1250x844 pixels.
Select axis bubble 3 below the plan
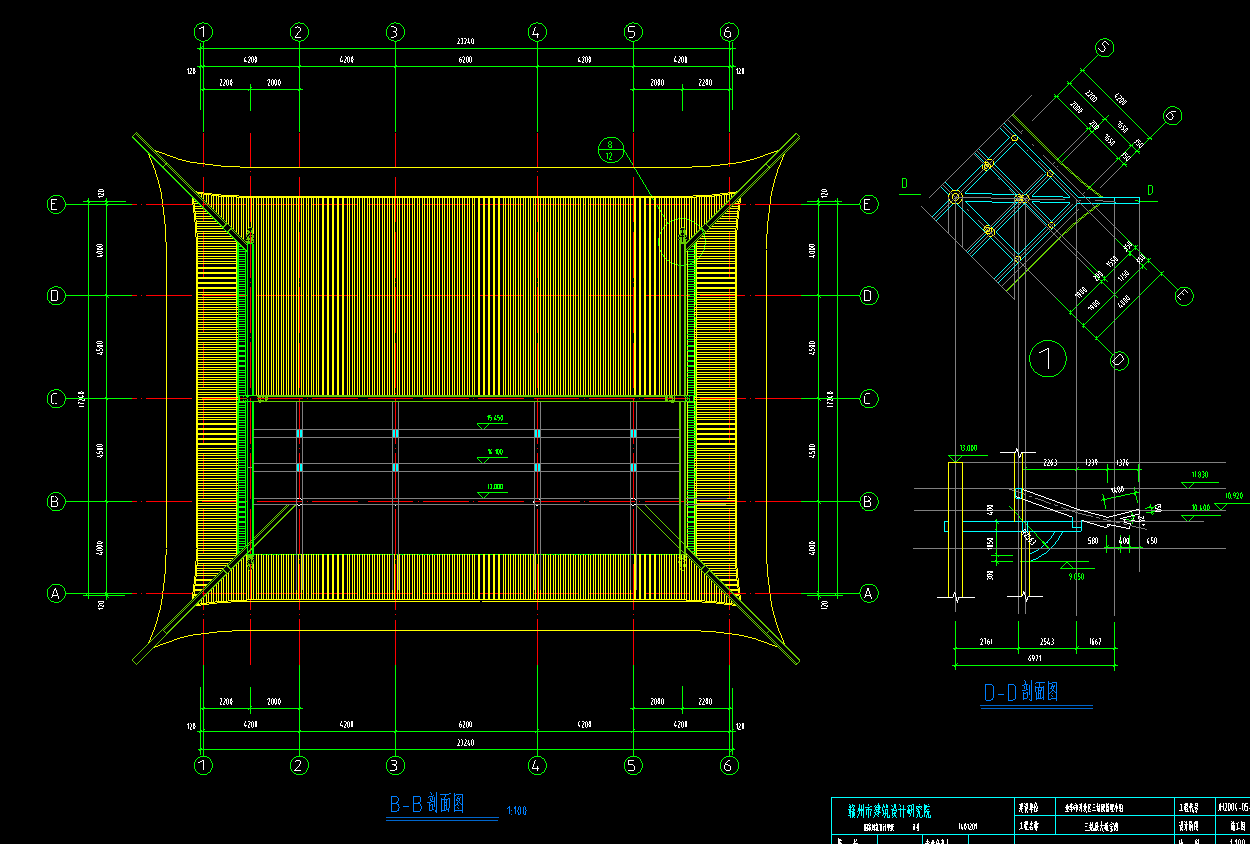tap(395, 765)
